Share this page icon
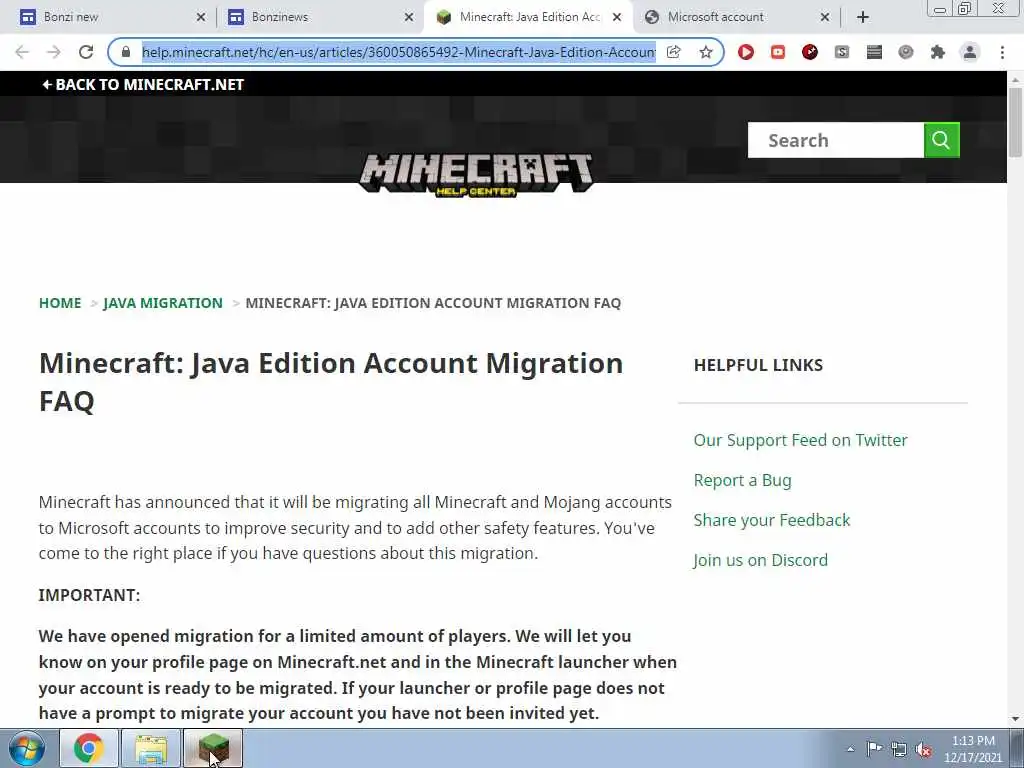1024x768 pixels. pyautogui.click(x=673, y=52)
